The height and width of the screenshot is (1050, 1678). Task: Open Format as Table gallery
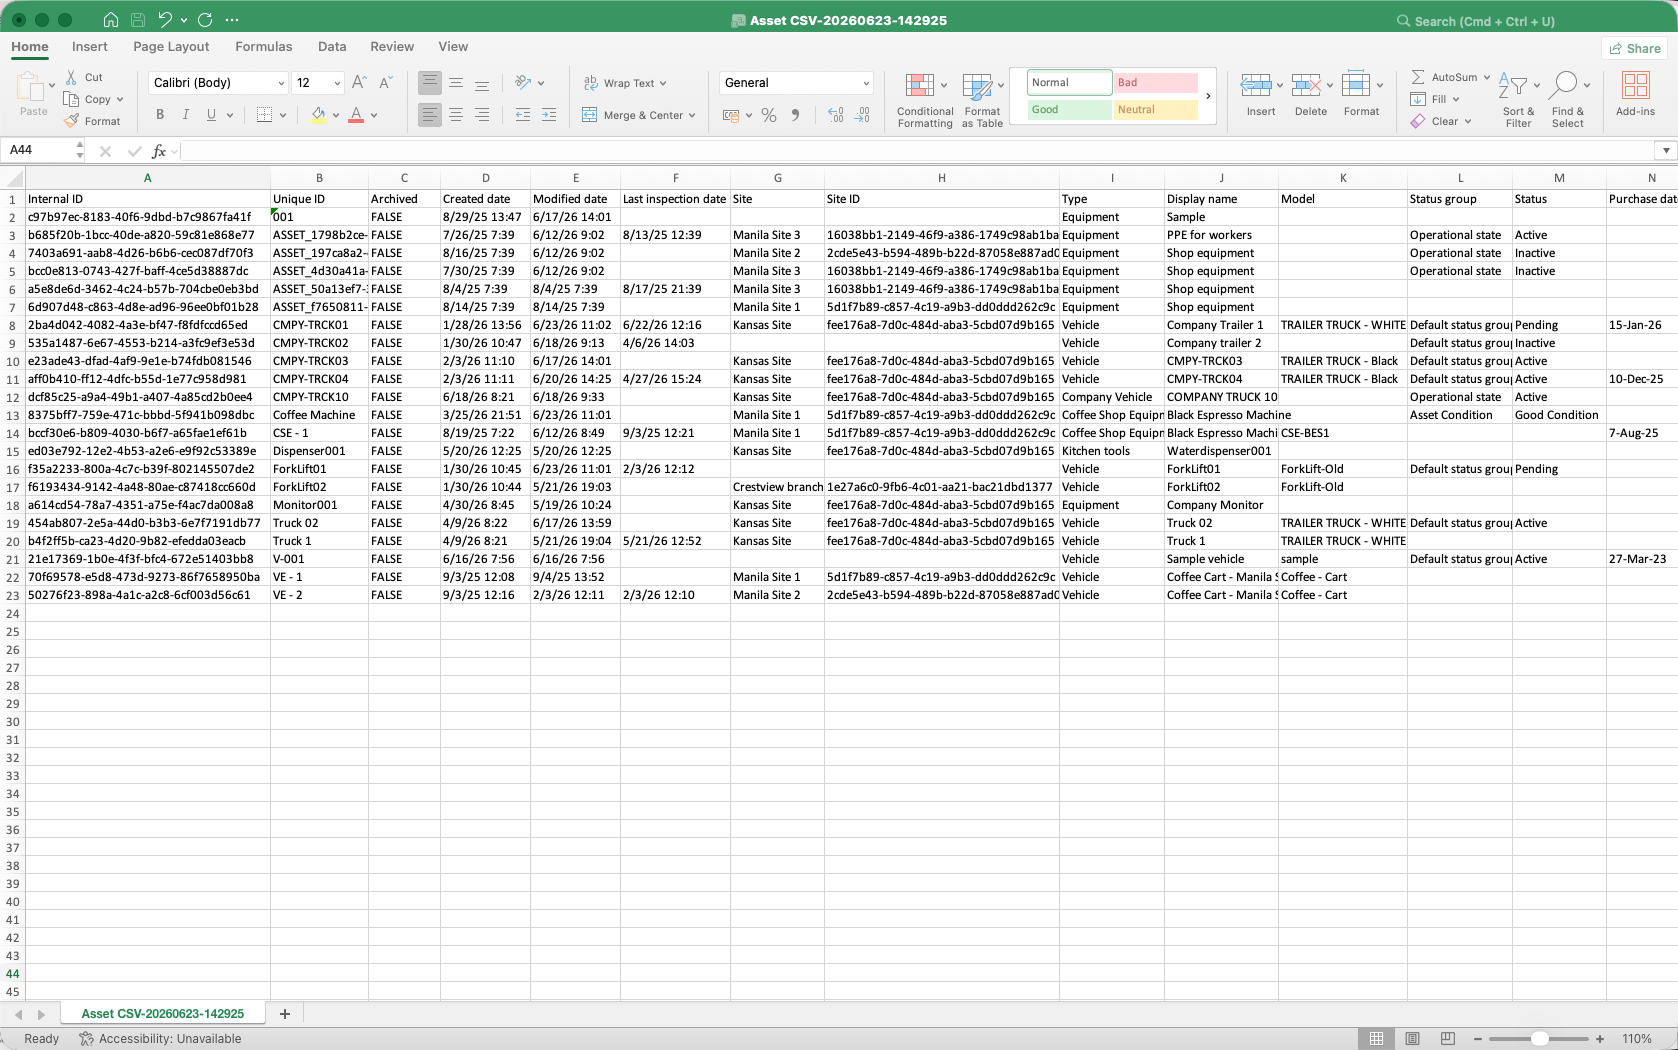point(982,100)
